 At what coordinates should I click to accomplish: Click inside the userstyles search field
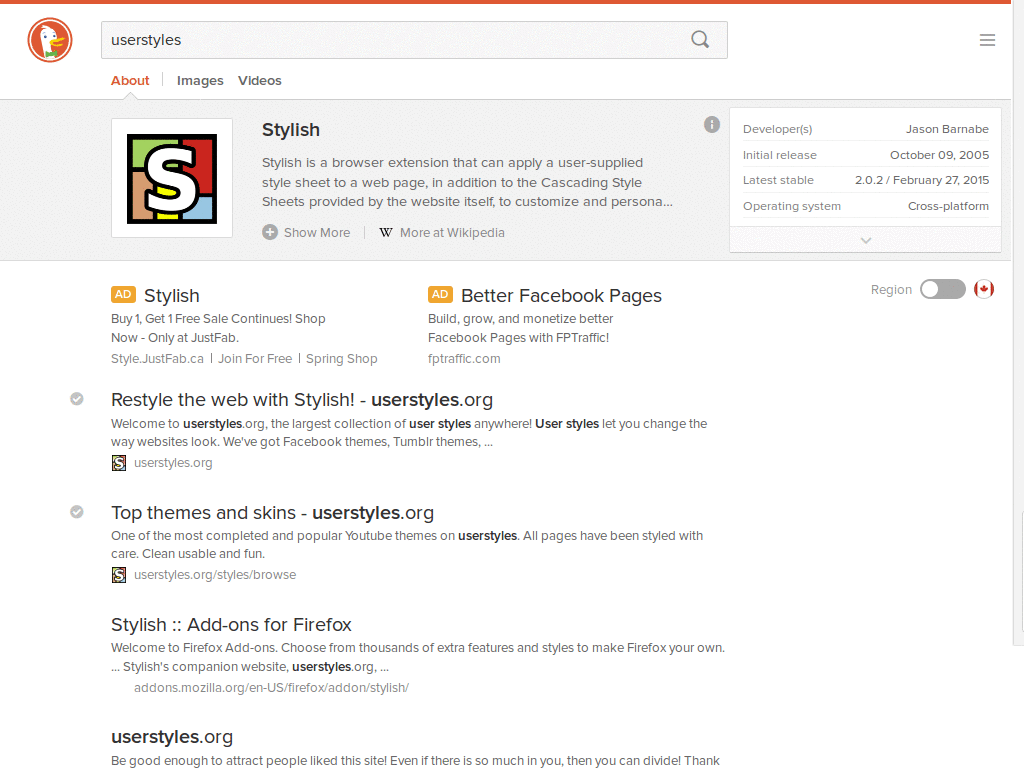(x=300, y=39)
